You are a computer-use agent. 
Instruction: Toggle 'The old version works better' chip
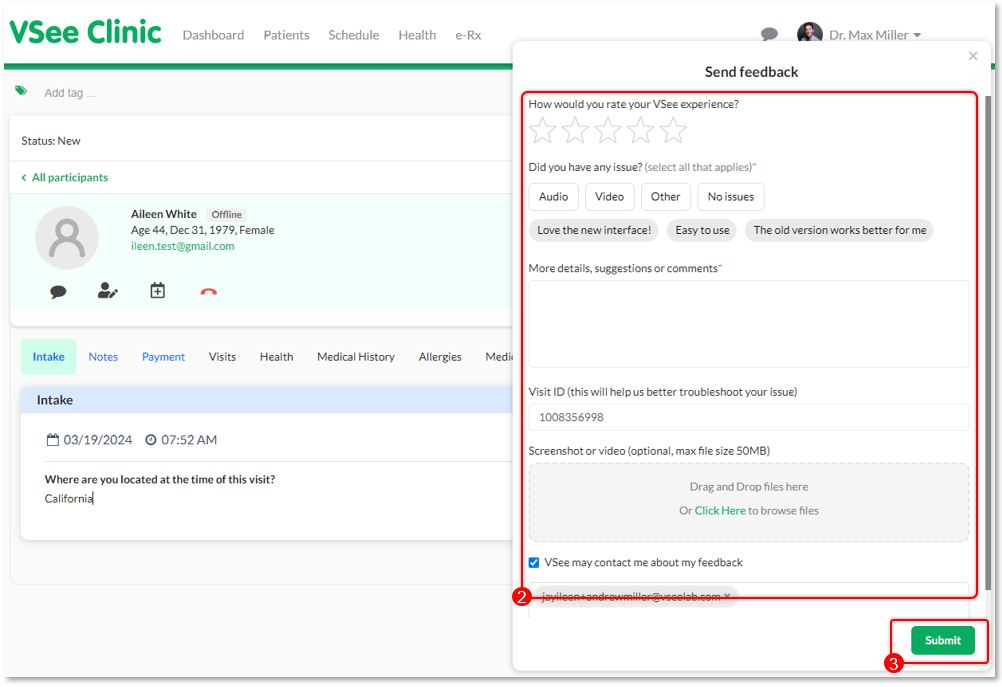[x=840, y=230]
